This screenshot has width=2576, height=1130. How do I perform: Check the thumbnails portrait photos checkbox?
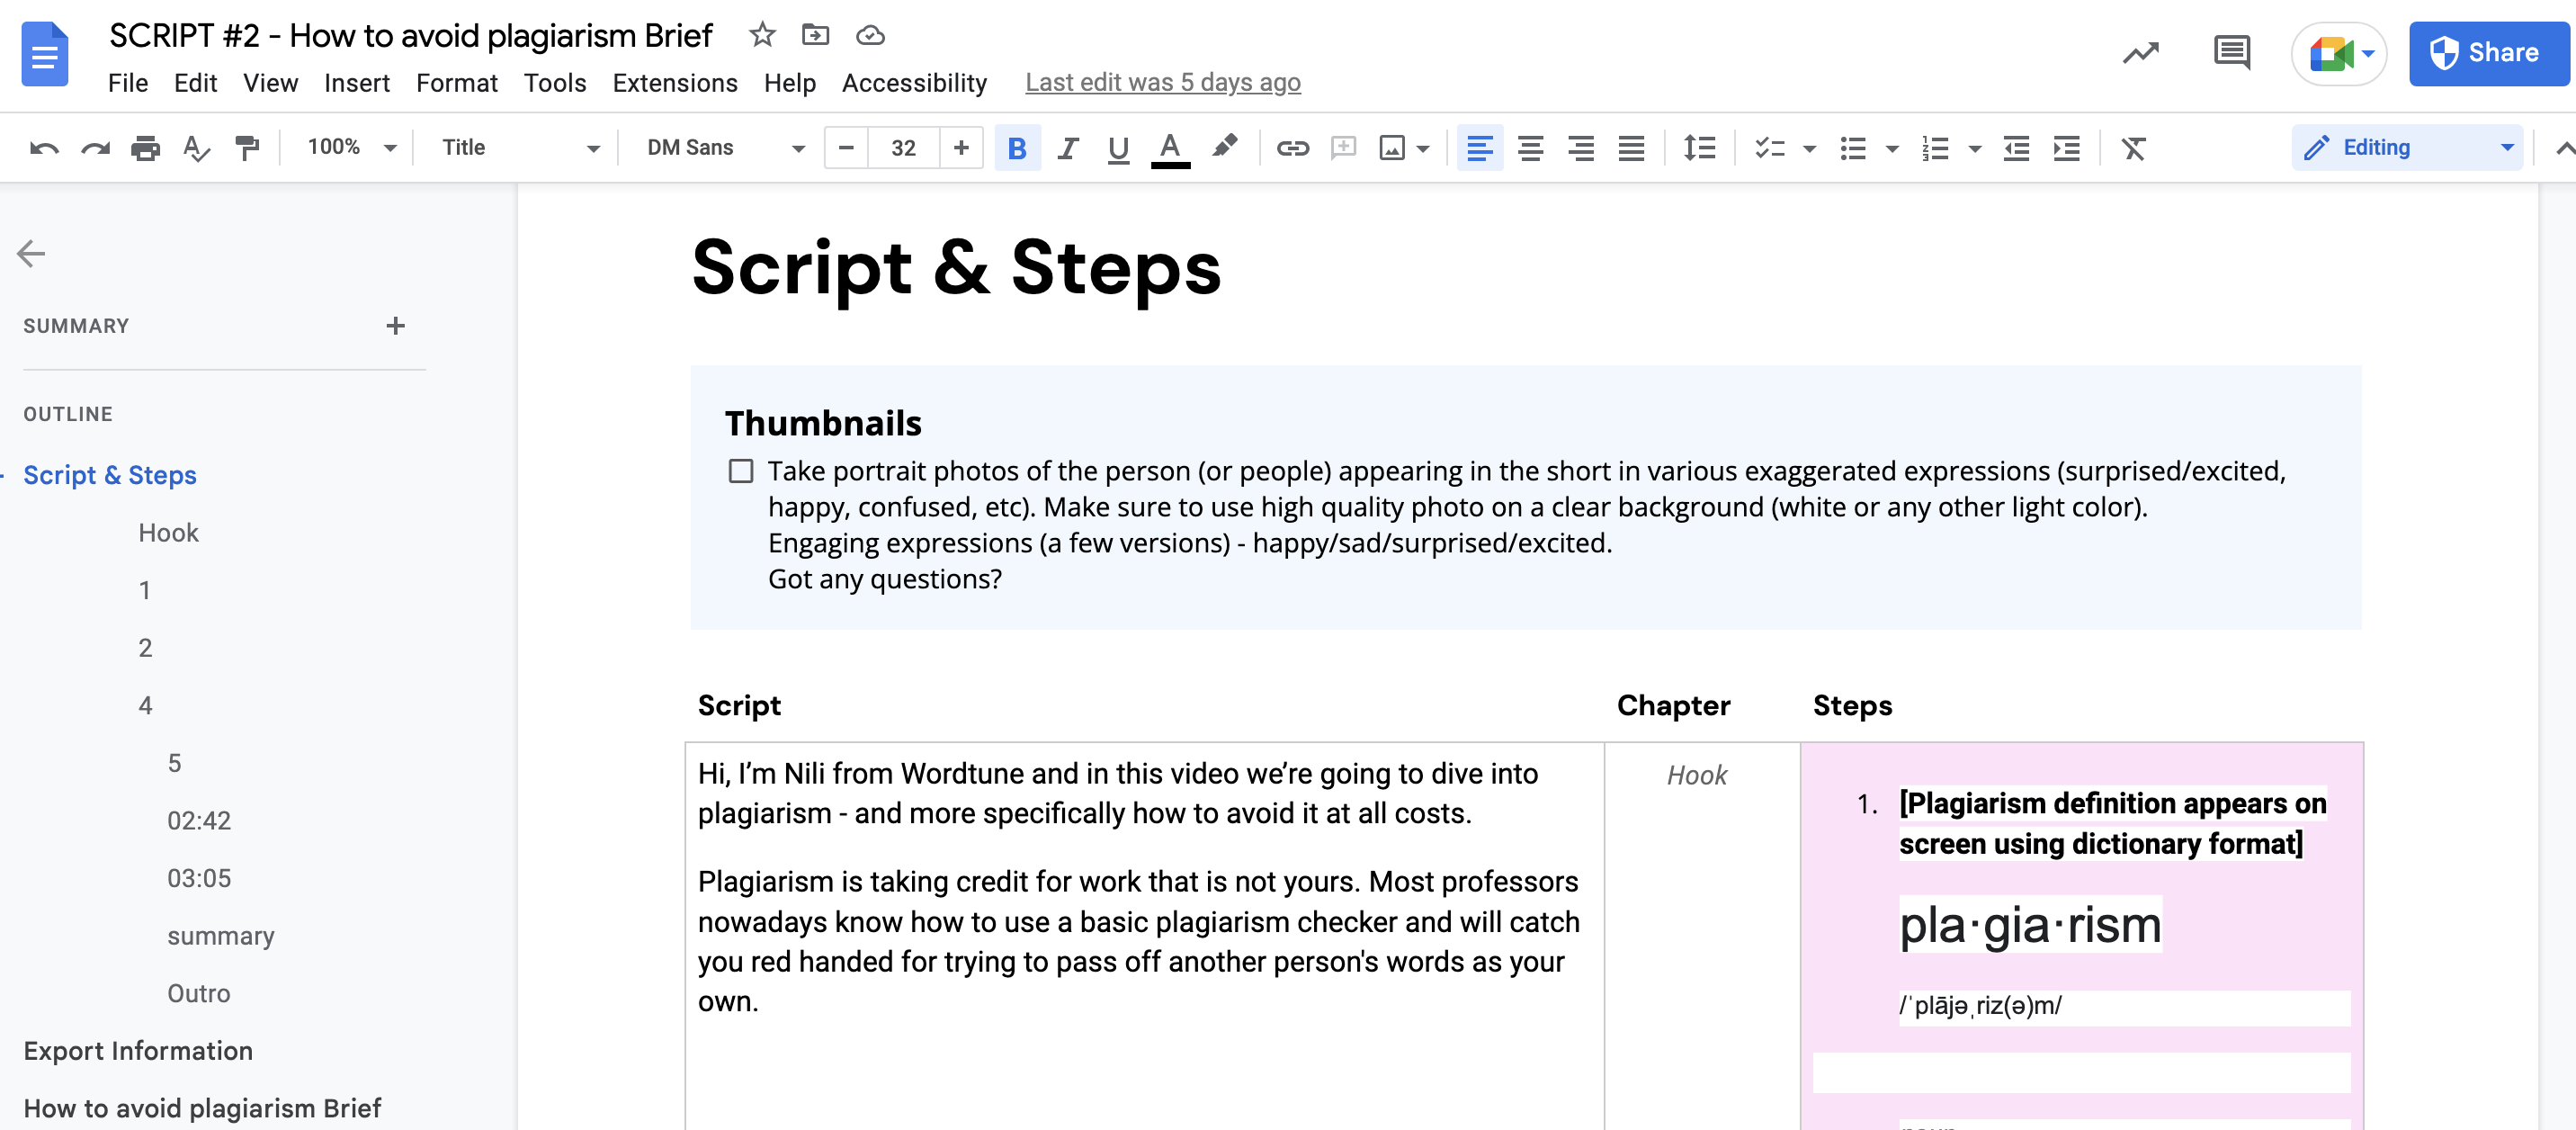[x=741, y=470]
